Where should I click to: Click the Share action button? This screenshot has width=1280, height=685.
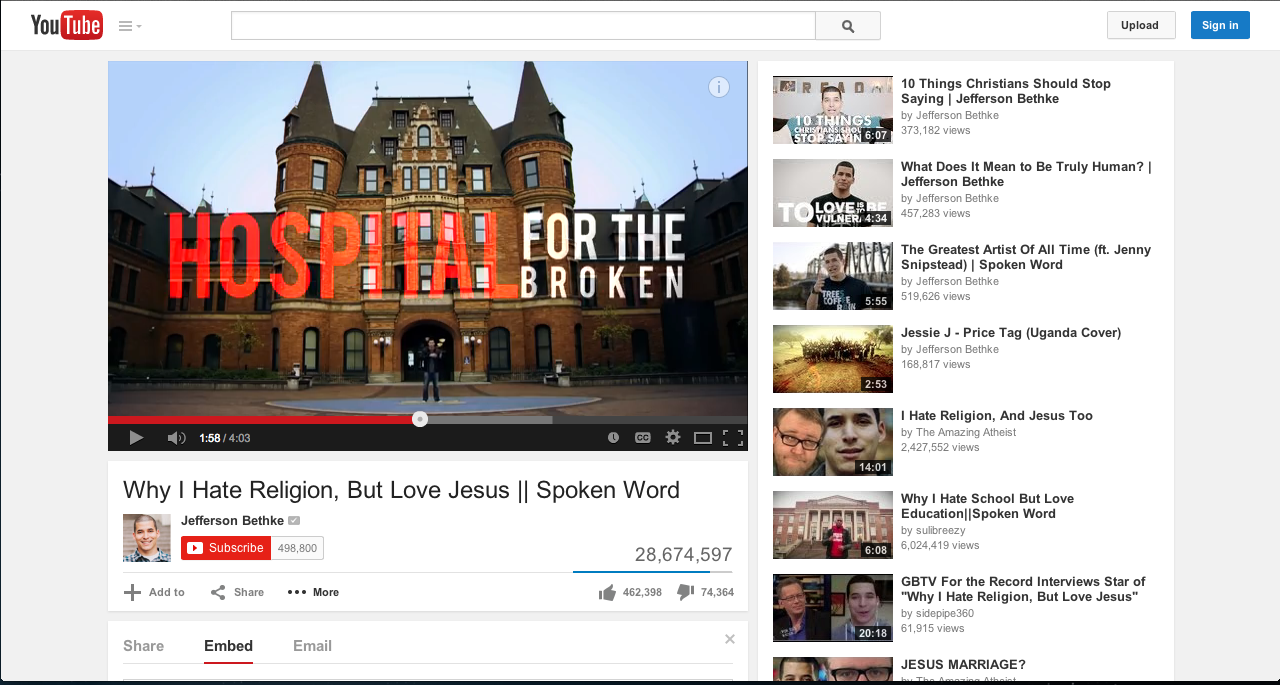237,592
